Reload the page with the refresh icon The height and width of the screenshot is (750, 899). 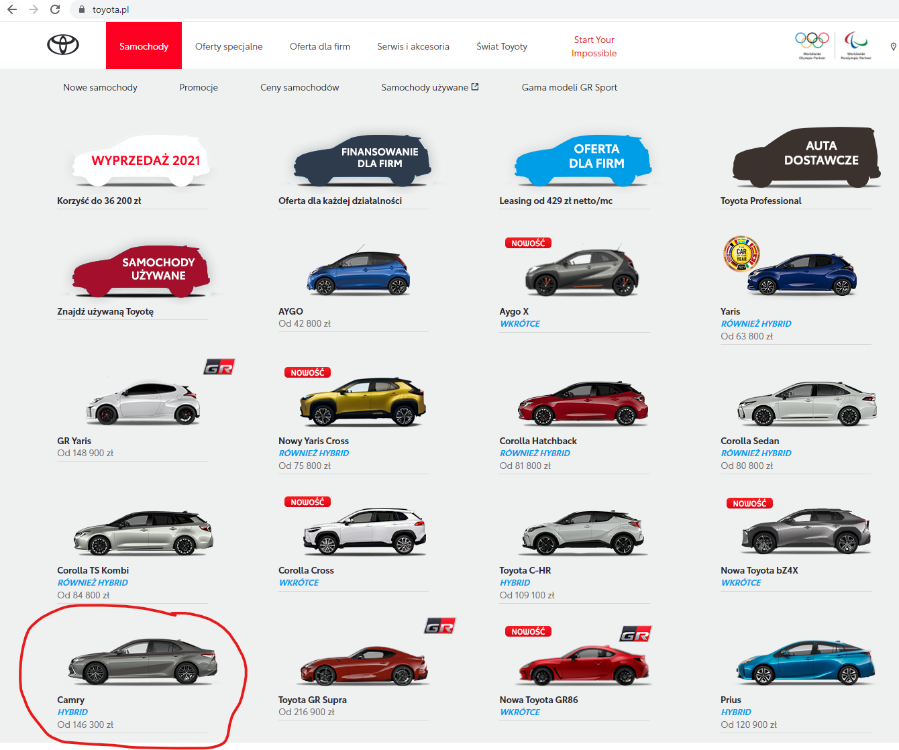point(55,9)
